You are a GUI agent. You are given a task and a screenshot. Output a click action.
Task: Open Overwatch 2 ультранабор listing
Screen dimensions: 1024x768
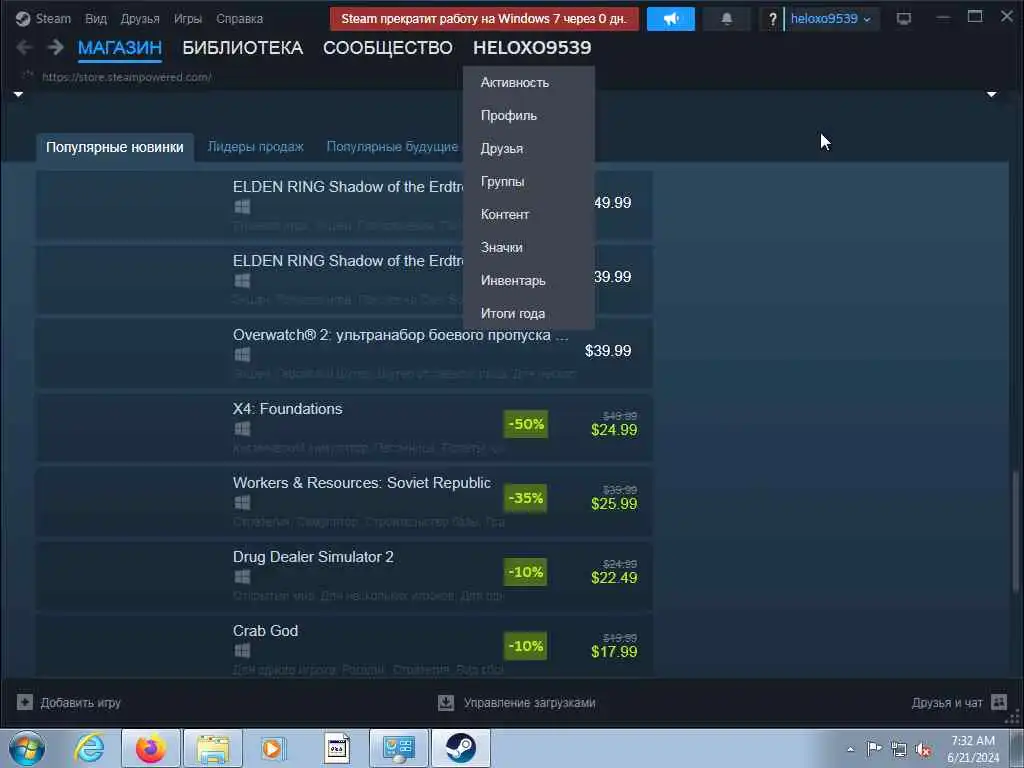(x=344, y=353)
